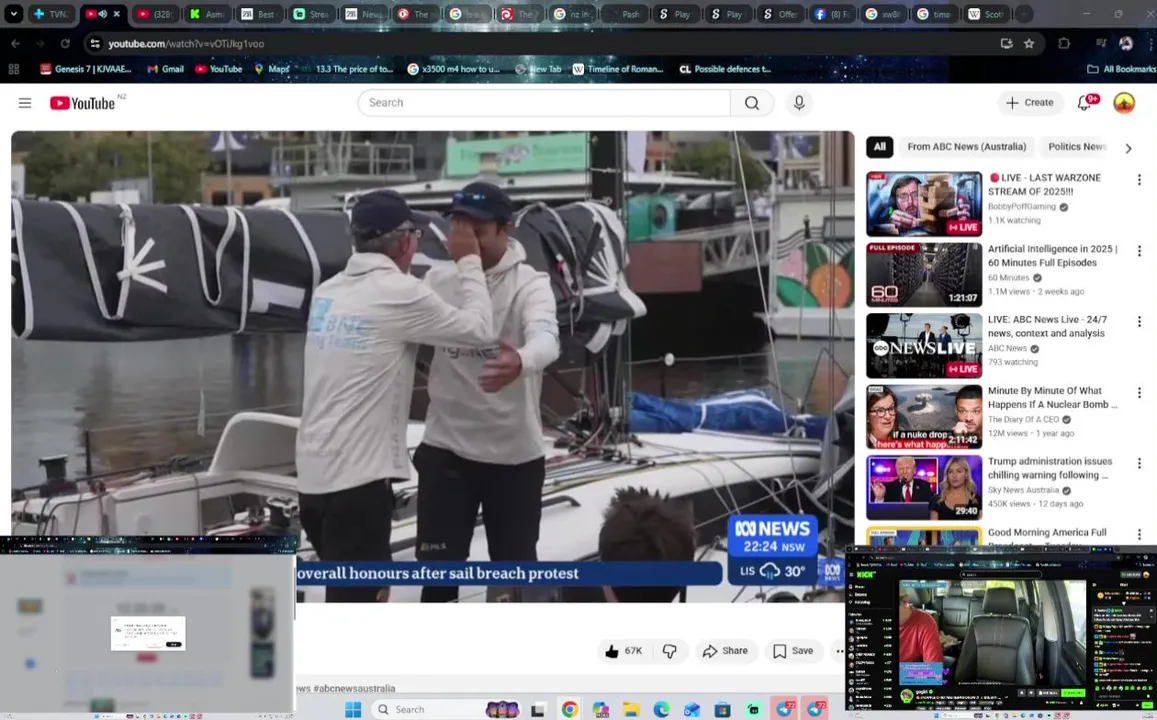This screenshot has width=1157, height=720.
Task: Click the 60 Minutes channel name
Action: pos(1009,278)
